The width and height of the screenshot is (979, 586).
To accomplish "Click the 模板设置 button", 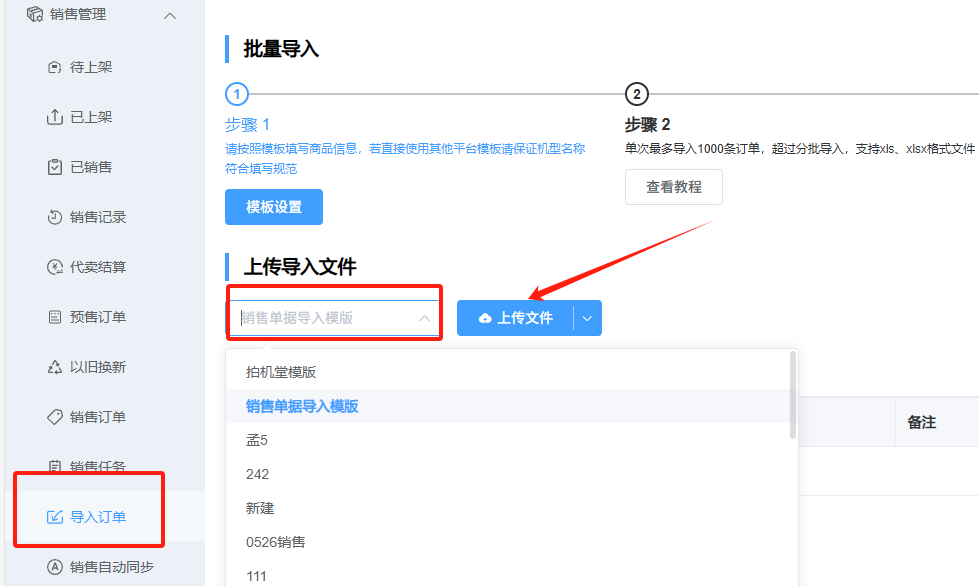I will (273, 207).
